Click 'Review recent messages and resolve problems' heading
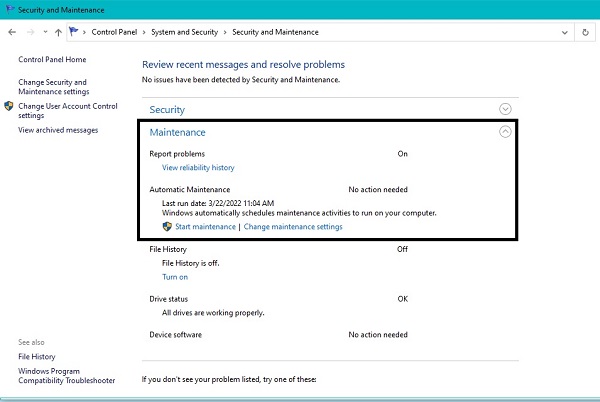The image size is (600, 402). click(x=243, y=64)
